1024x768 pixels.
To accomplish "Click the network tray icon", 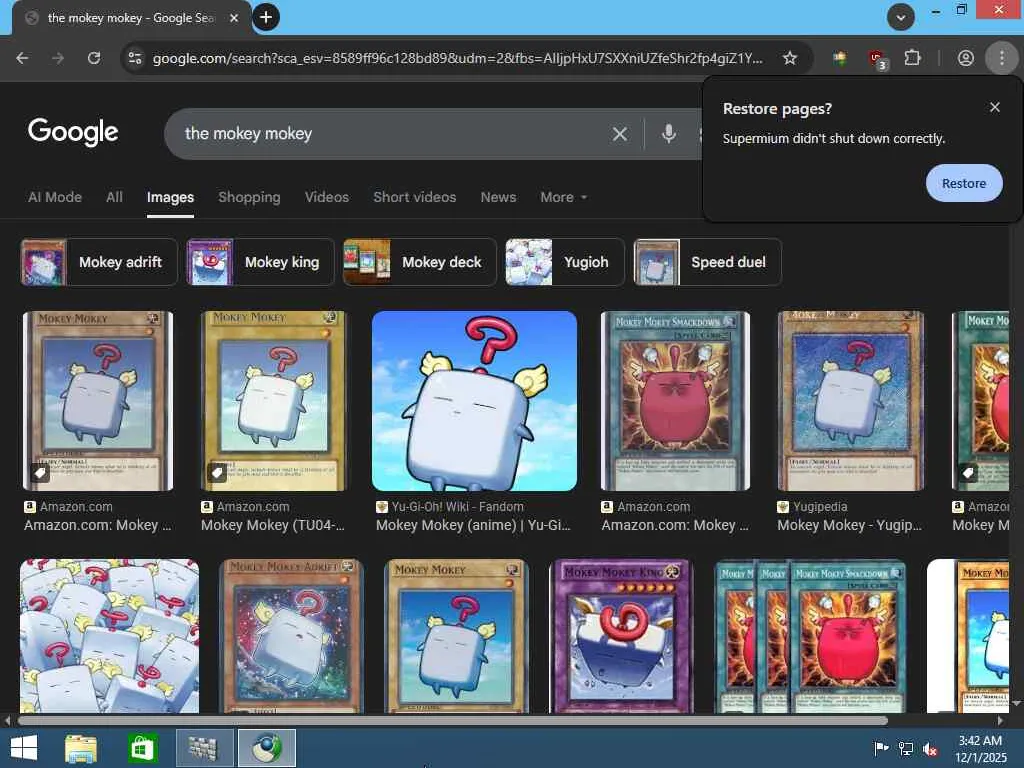I will [x=906, y=749].
